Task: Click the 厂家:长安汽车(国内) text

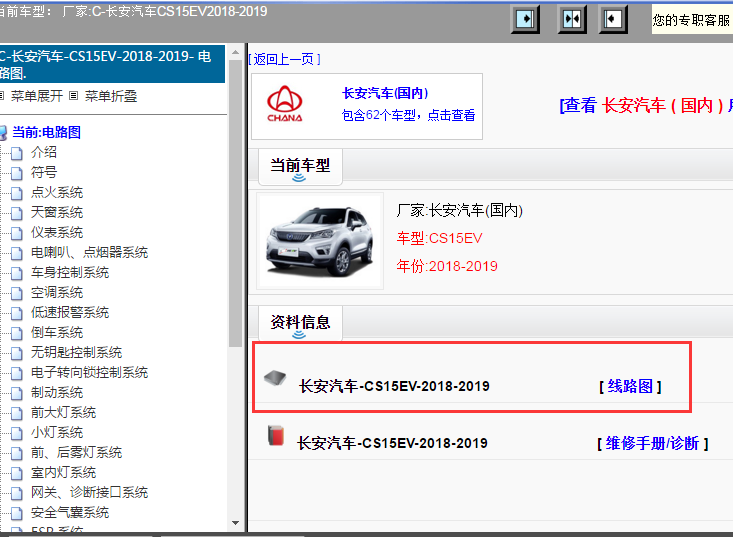Action: 460,210
